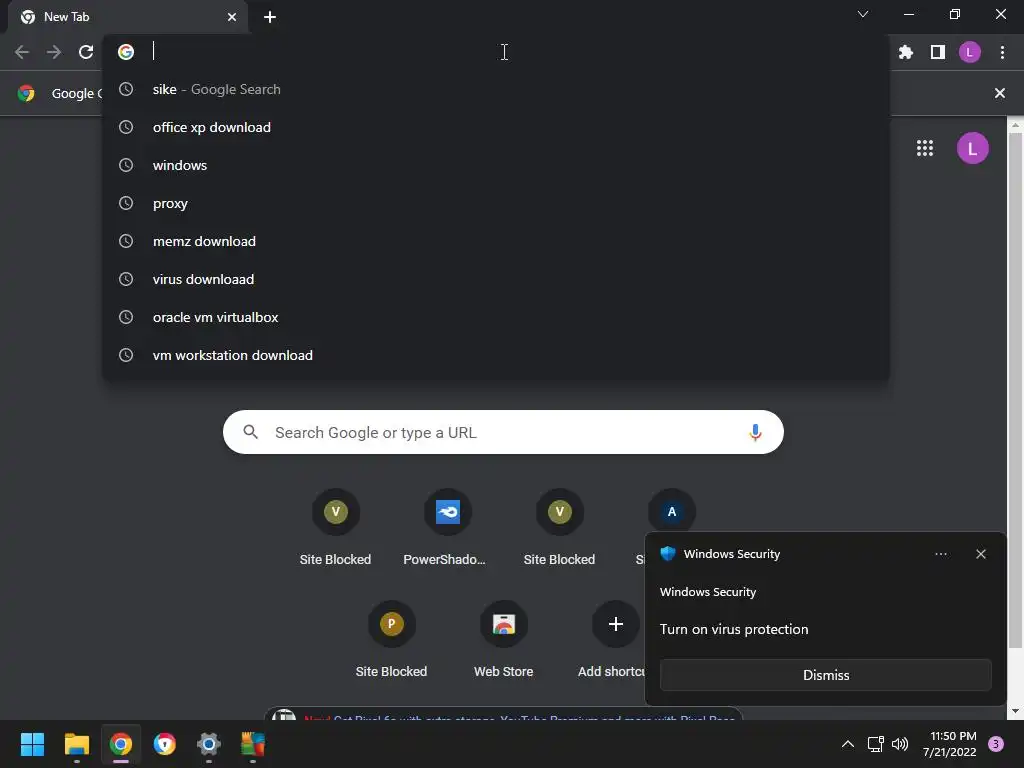Screen dimensions: 1024x768
Task: Open Google account avatar on page
Action: (x=972, y=148)
